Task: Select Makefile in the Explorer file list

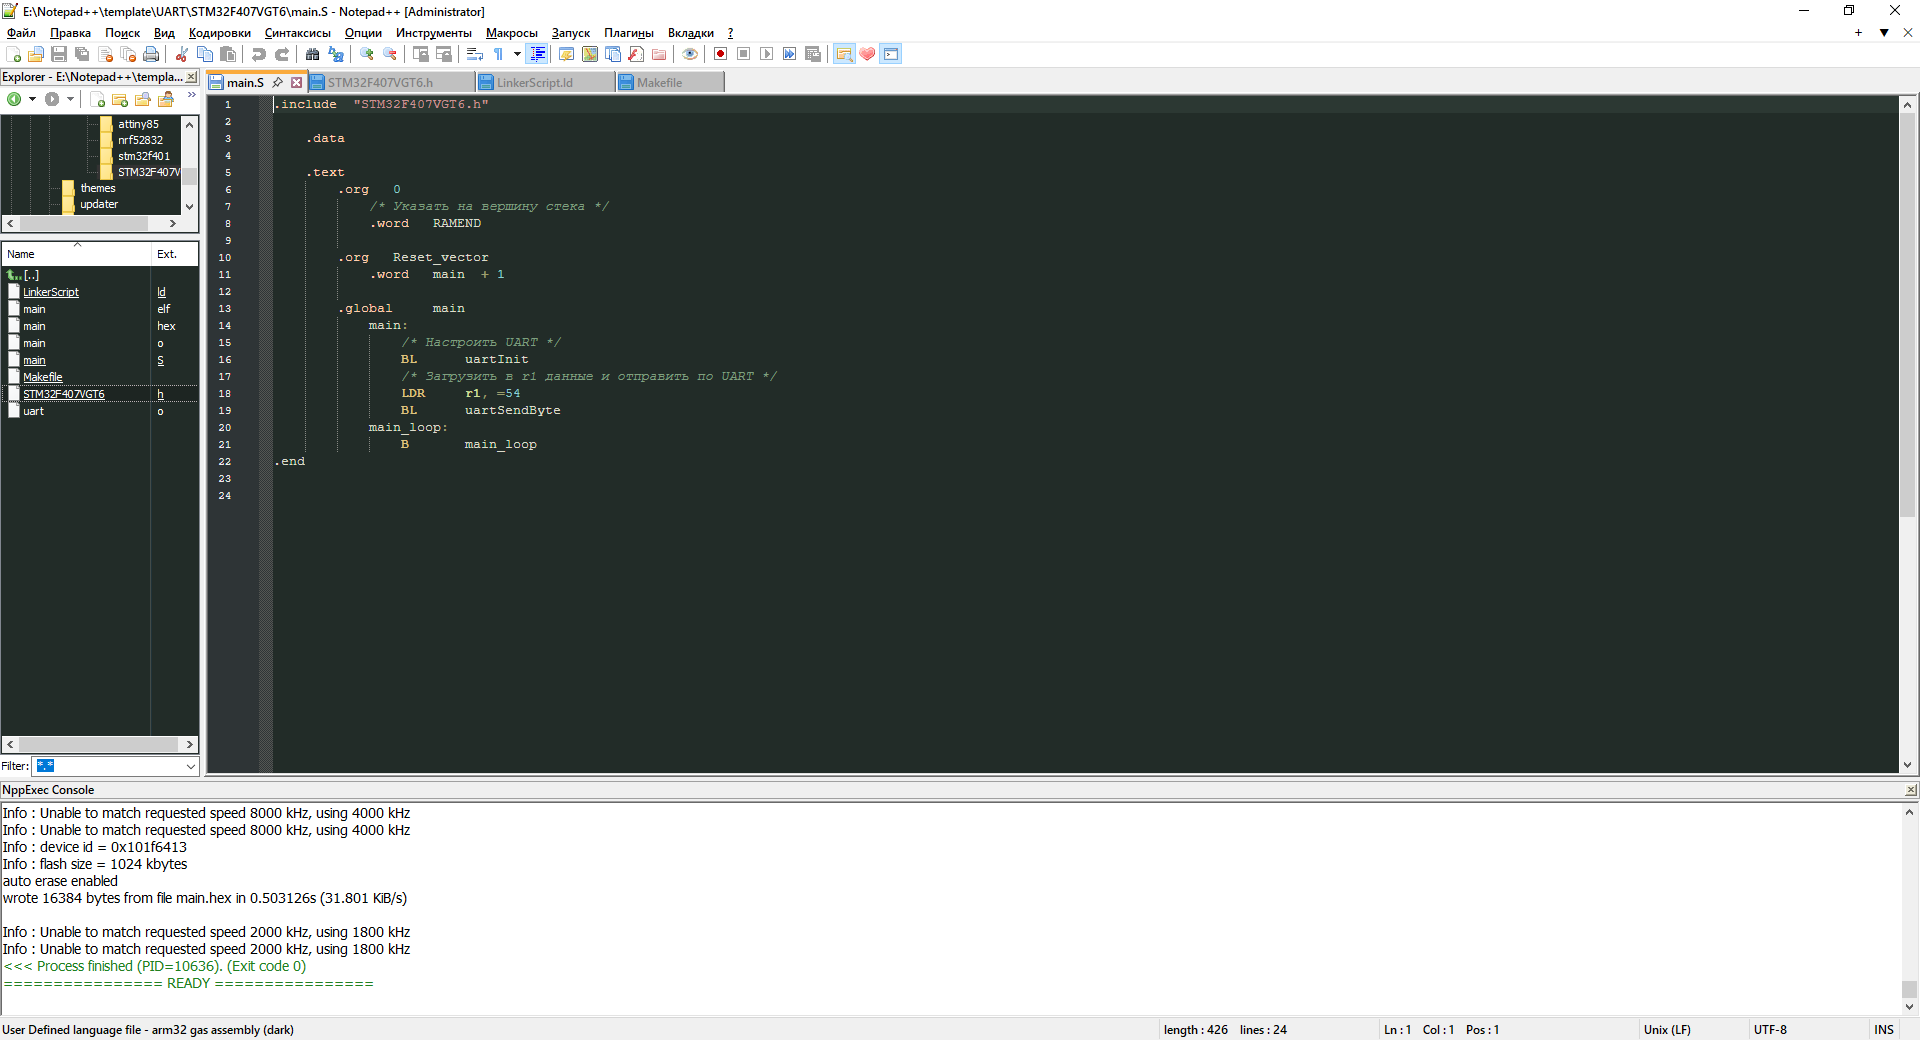Action: click(43, 377)
